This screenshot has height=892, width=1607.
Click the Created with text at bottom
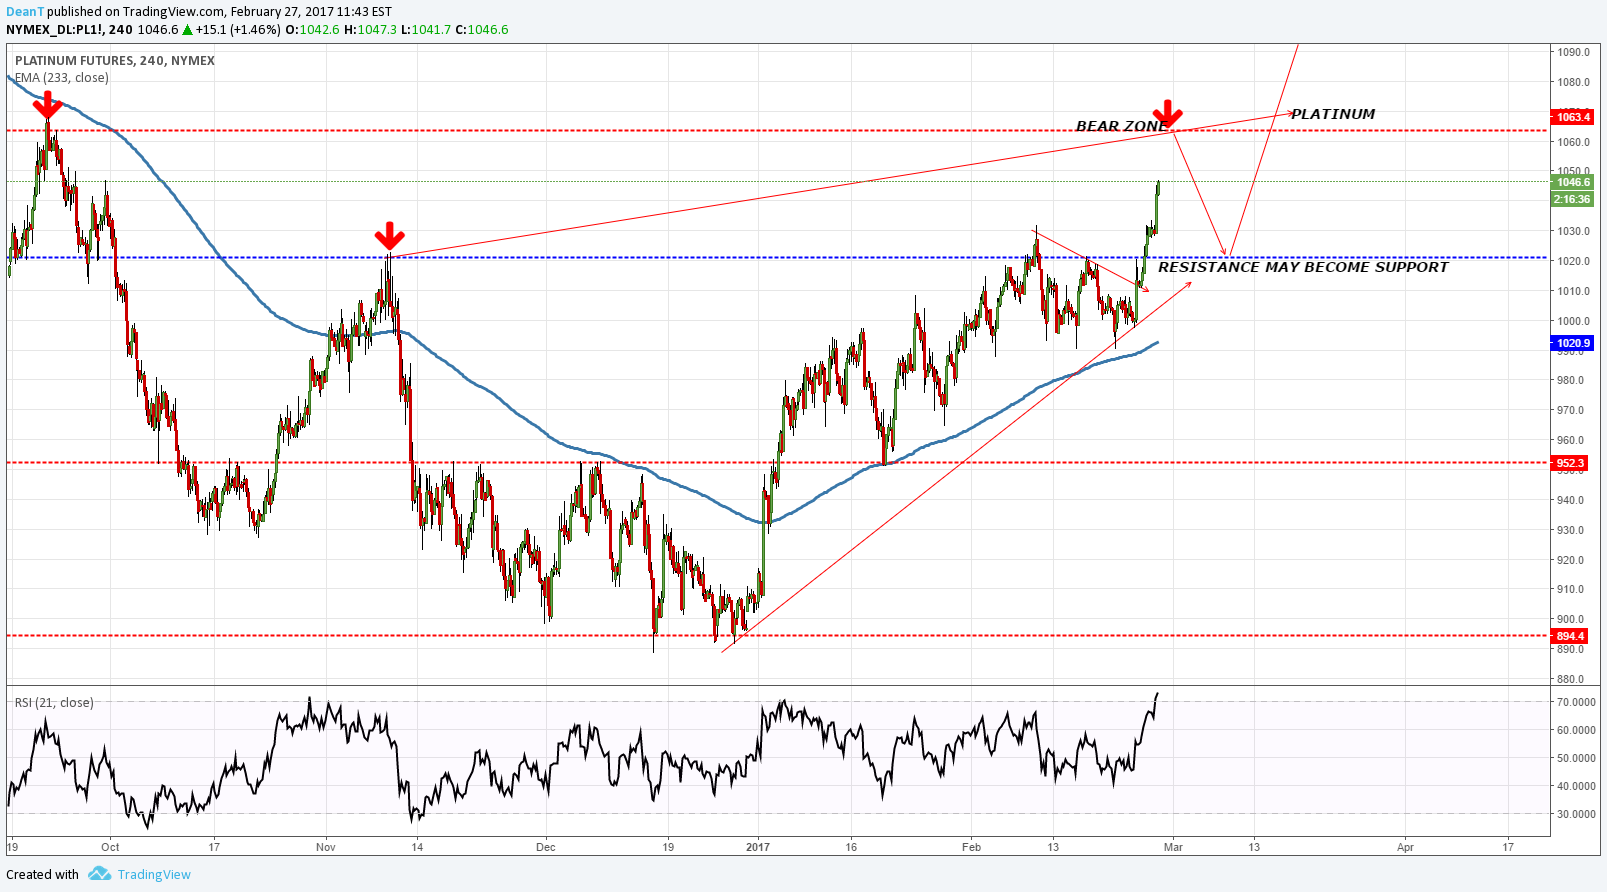point(42,874)
